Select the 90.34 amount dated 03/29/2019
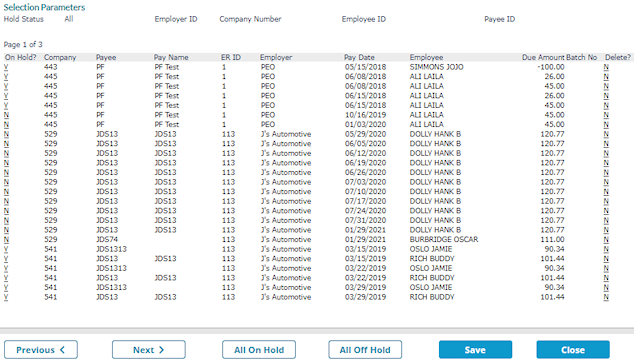This screenshot has height=362, width=634. (x=554, y=288)
